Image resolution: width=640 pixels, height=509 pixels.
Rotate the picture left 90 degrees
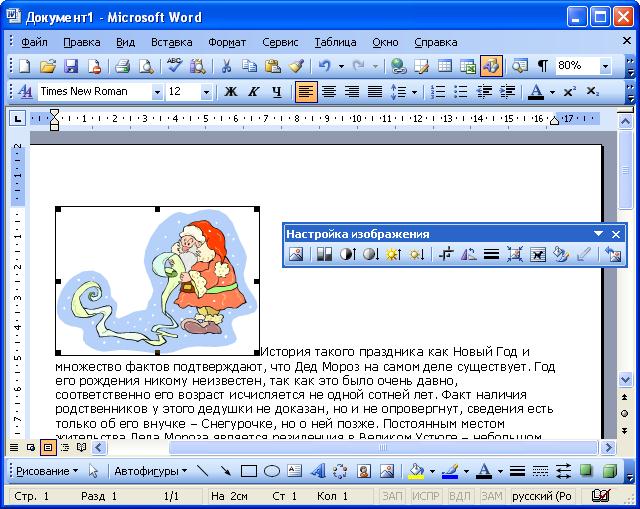coord(469,255)
